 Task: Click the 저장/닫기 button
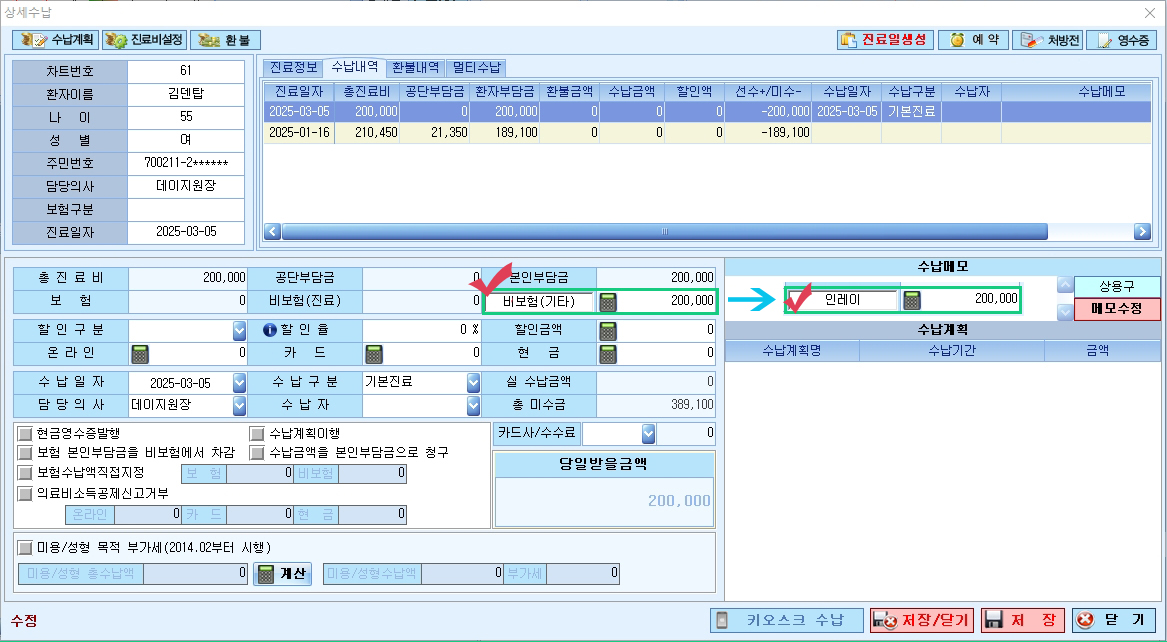tap(922, 620)
